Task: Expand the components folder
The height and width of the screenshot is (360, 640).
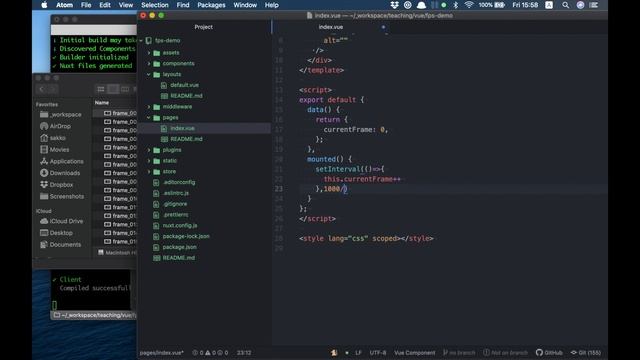Action: click(x=149, y=64)
